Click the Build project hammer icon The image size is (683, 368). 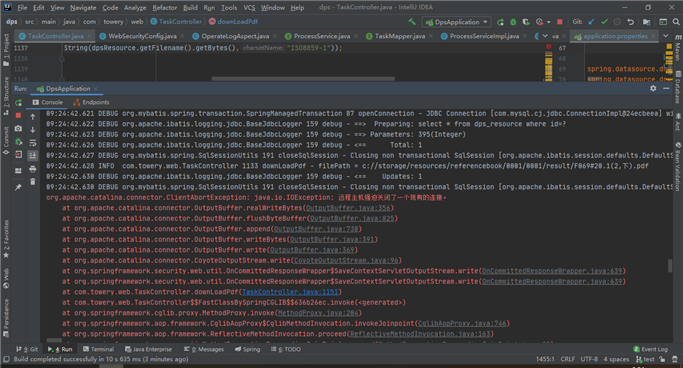(x=412, y=21)
